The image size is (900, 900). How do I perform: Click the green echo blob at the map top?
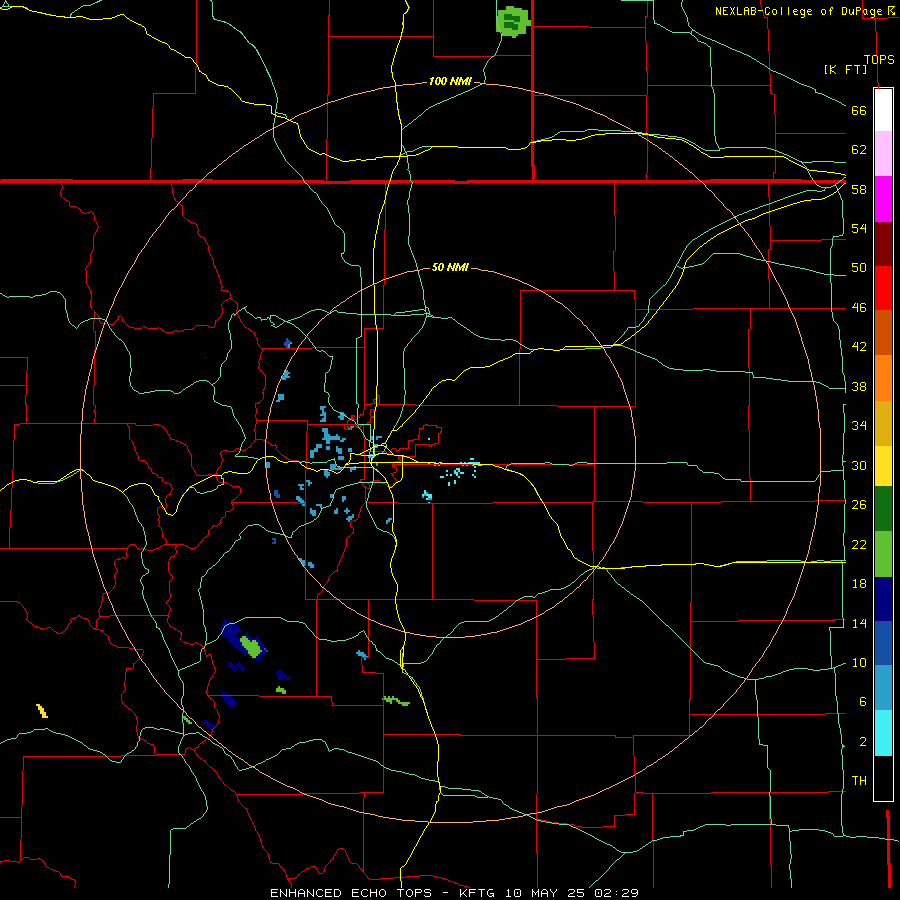pyautogui.click(x=513, y=22)
